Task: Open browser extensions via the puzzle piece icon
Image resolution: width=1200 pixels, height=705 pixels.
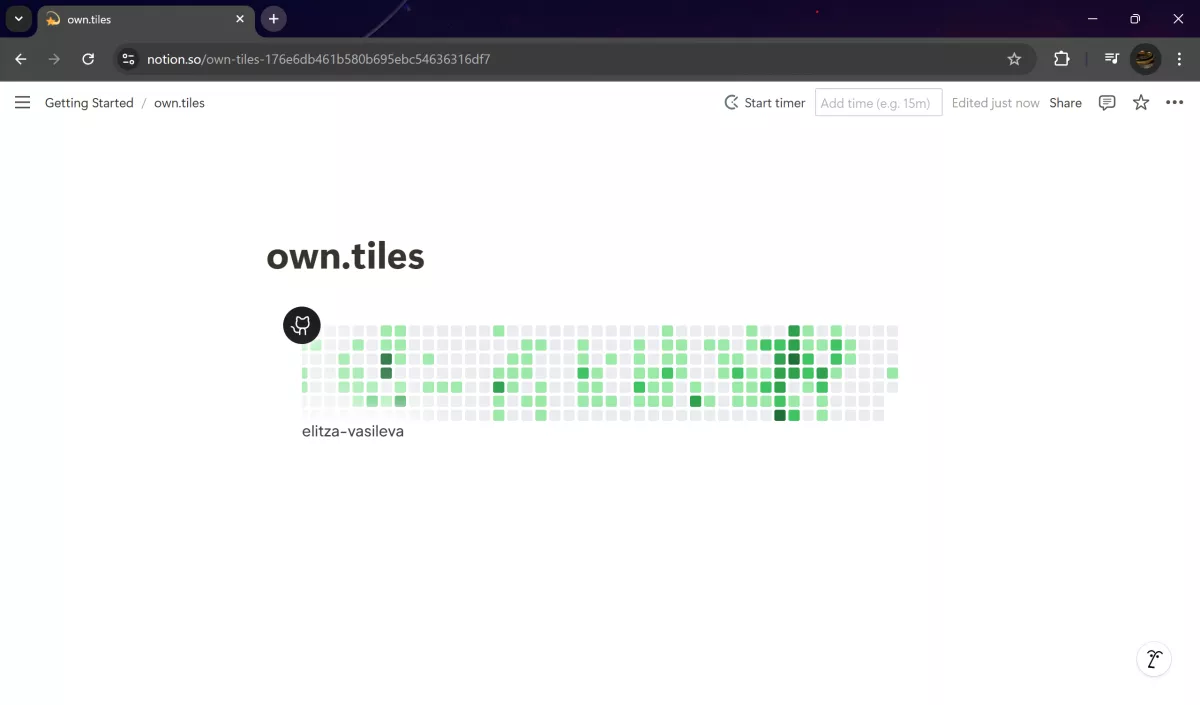Action: [1061, 59]
